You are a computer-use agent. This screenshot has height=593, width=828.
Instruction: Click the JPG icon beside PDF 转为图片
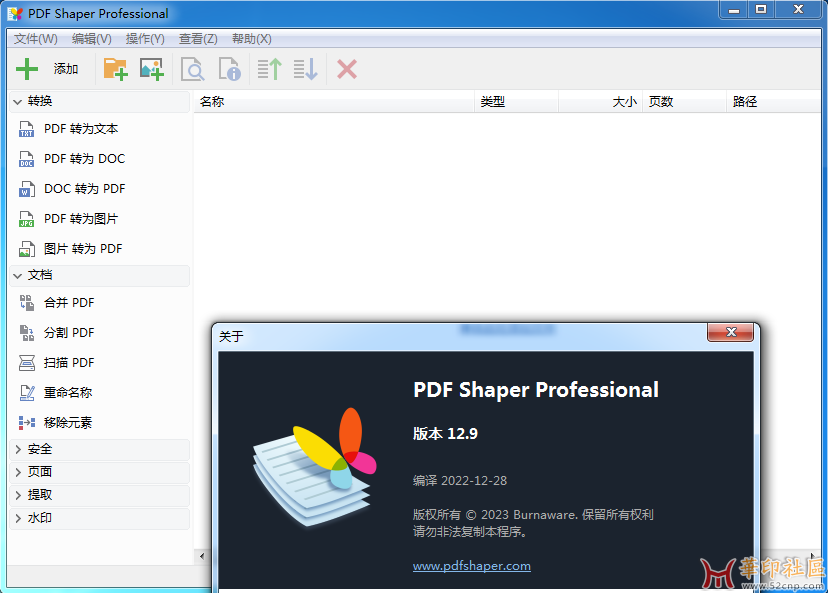pyautogui.click(x=26, y=219)
